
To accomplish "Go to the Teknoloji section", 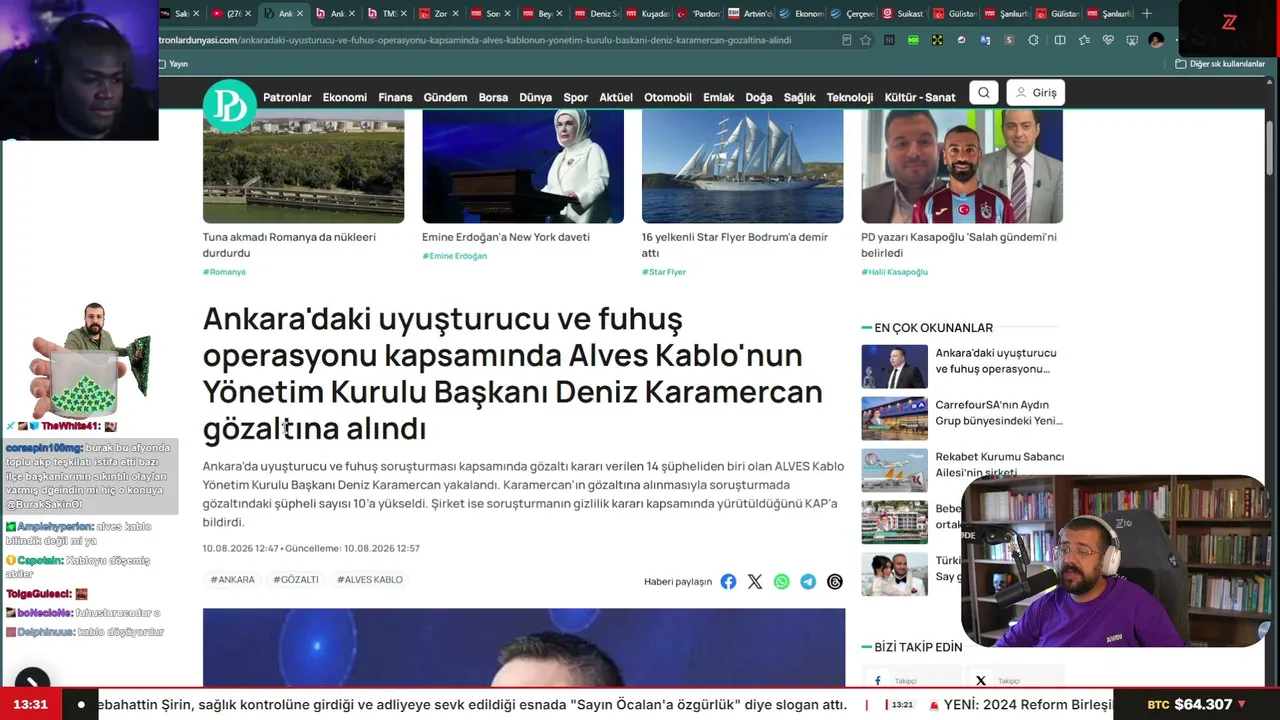I will click(x=850, y=97).
